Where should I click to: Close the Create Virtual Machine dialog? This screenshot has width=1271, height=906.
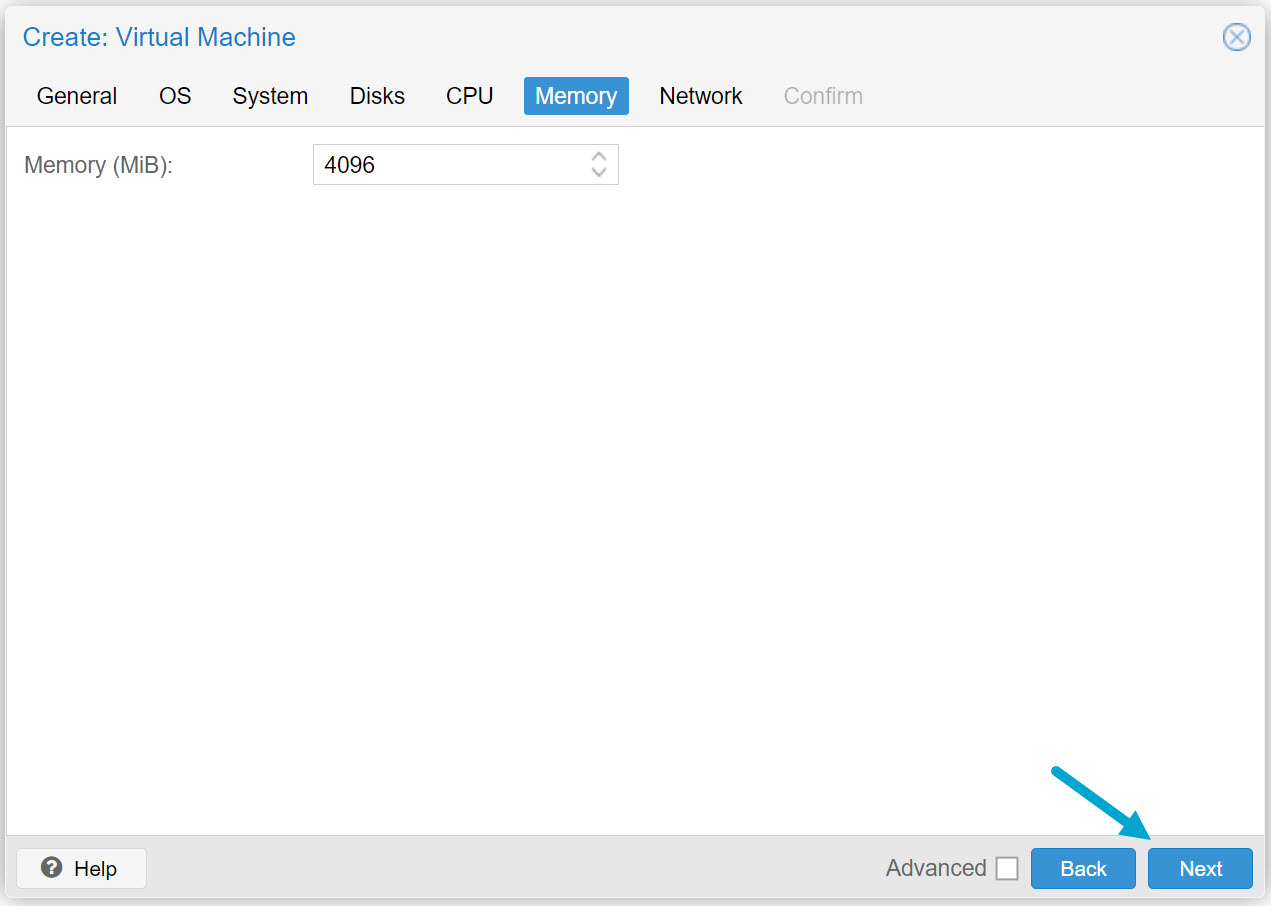[x=1237, y=38]
